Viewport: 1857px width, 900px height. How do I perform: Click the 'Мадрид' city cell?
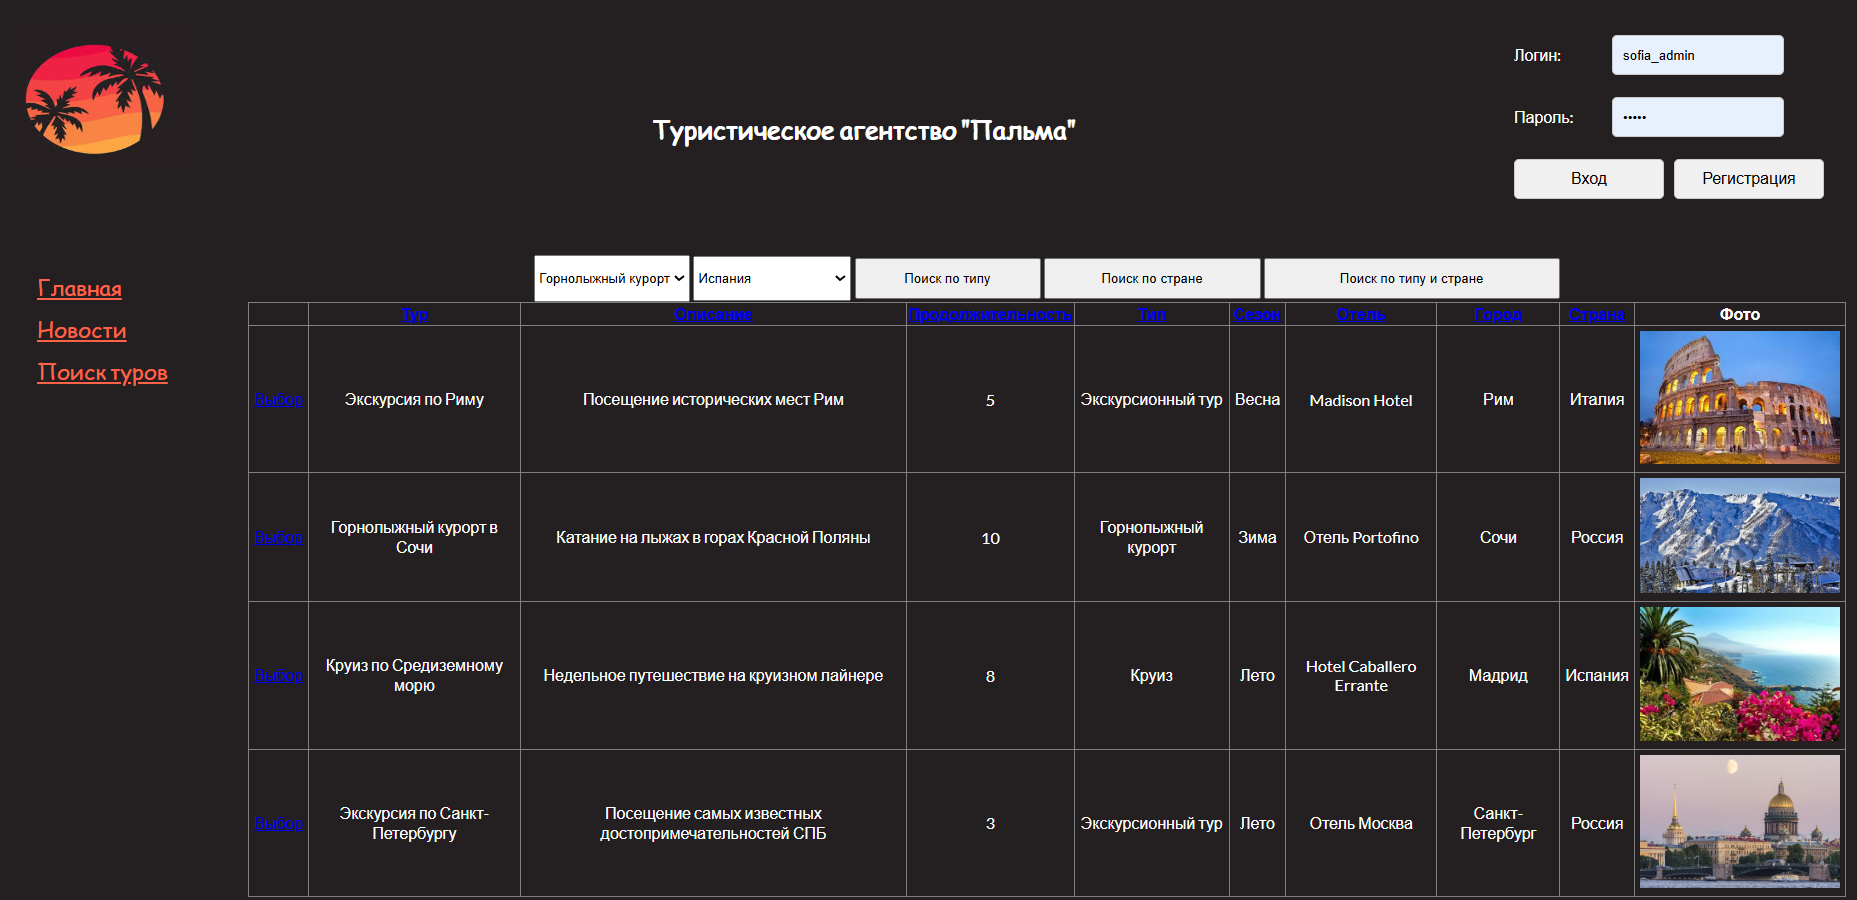click(x=1498, y=676)
